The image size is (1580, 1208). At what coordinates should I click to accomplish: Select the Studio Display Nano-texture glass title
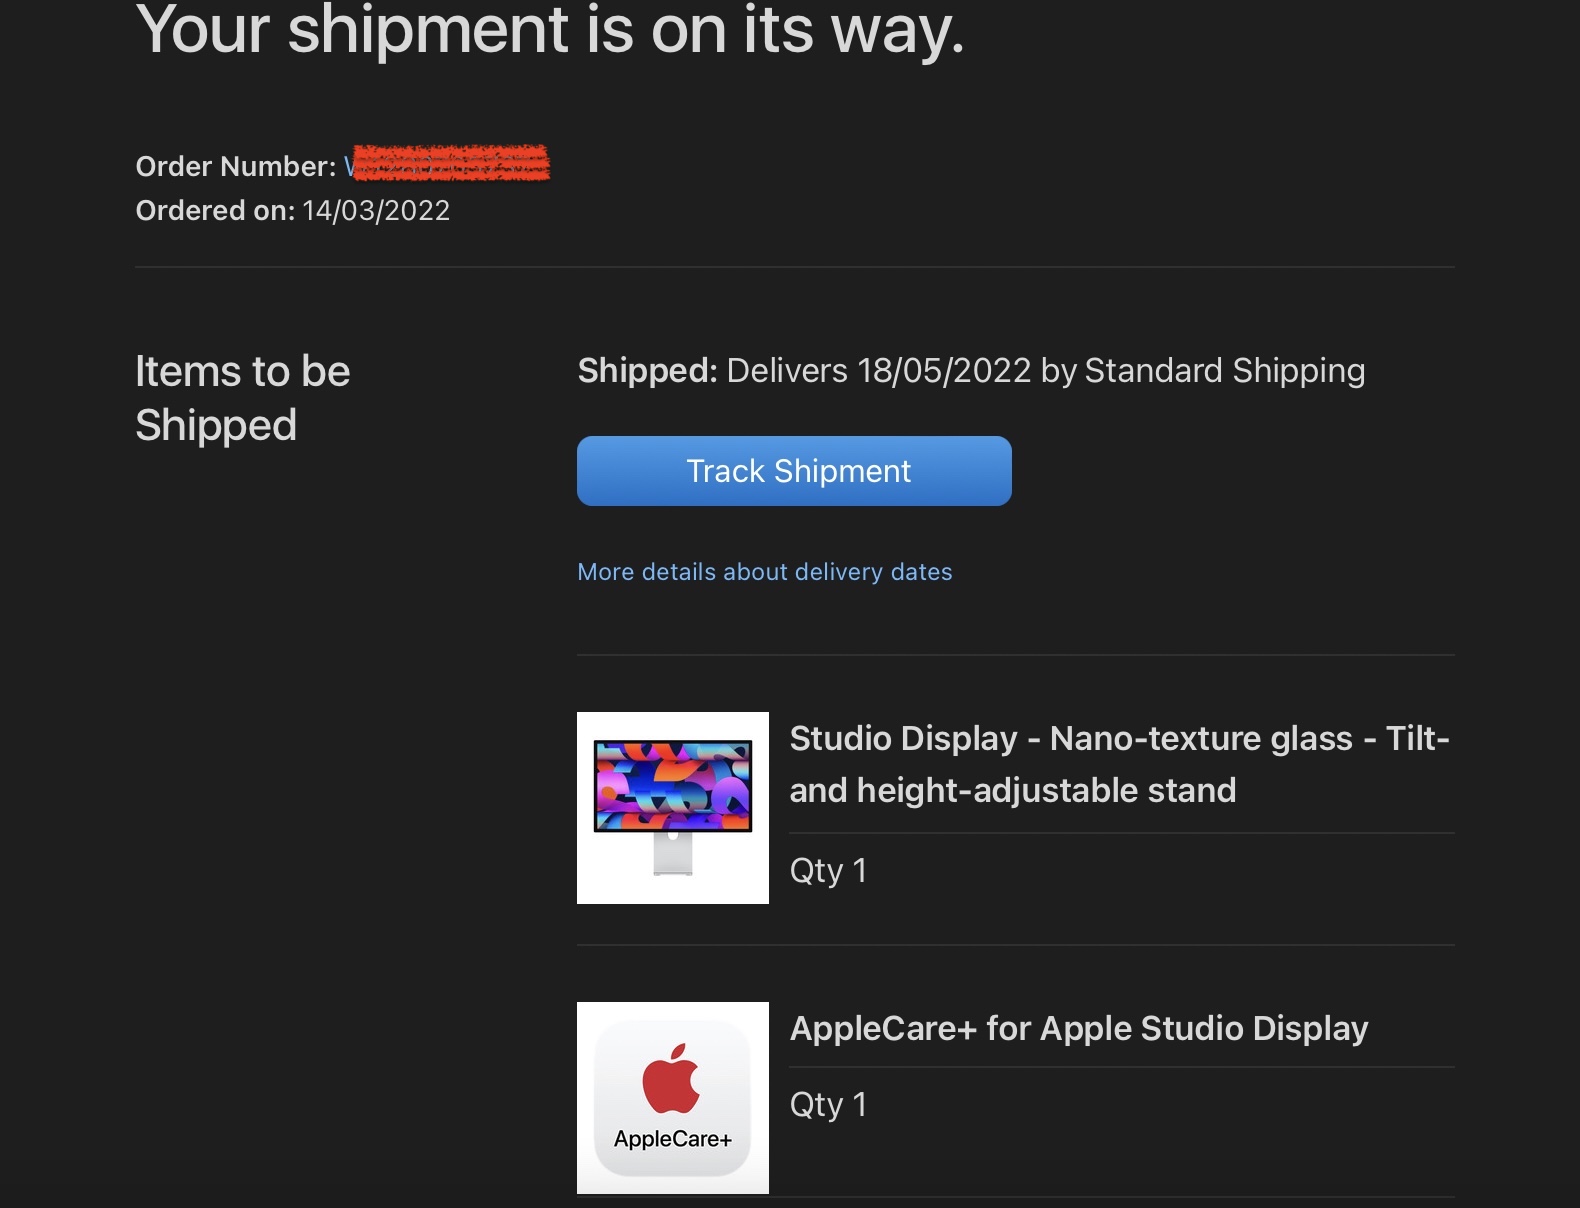pos(1118,764)
